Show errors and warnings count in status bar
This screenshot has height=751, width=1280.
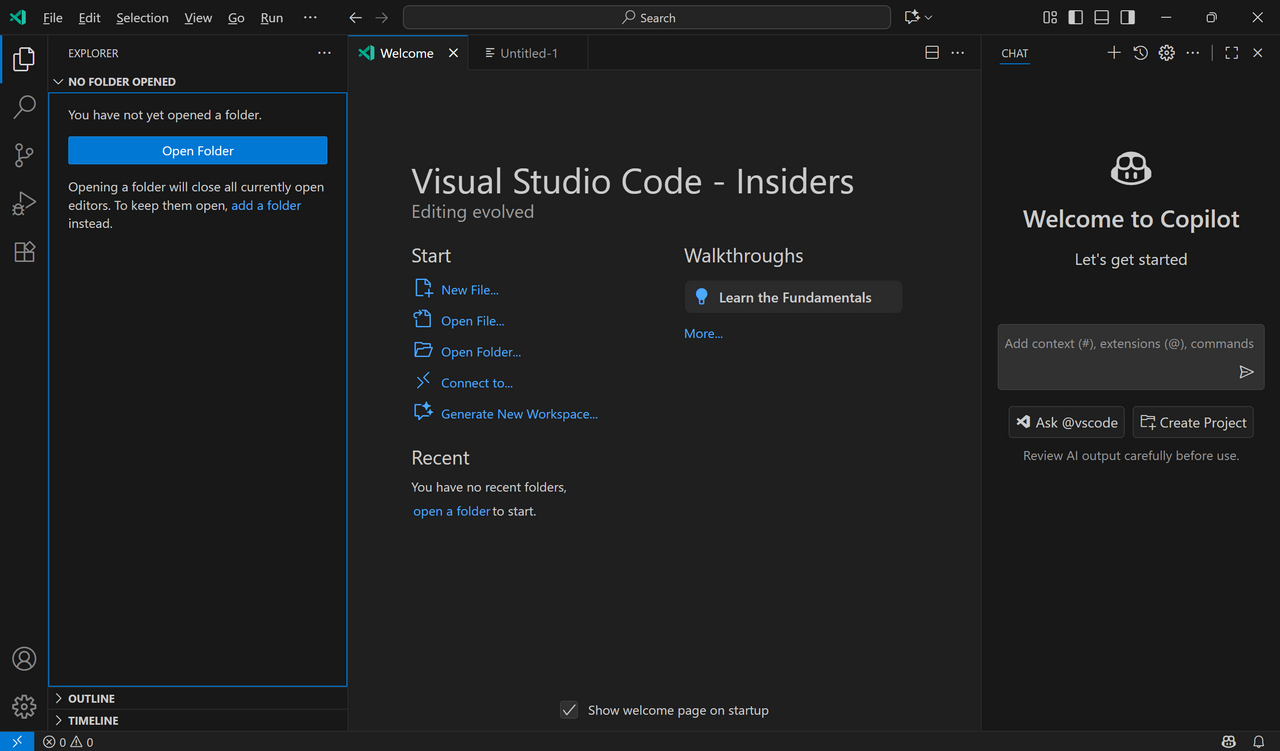[x=68, y=742]
